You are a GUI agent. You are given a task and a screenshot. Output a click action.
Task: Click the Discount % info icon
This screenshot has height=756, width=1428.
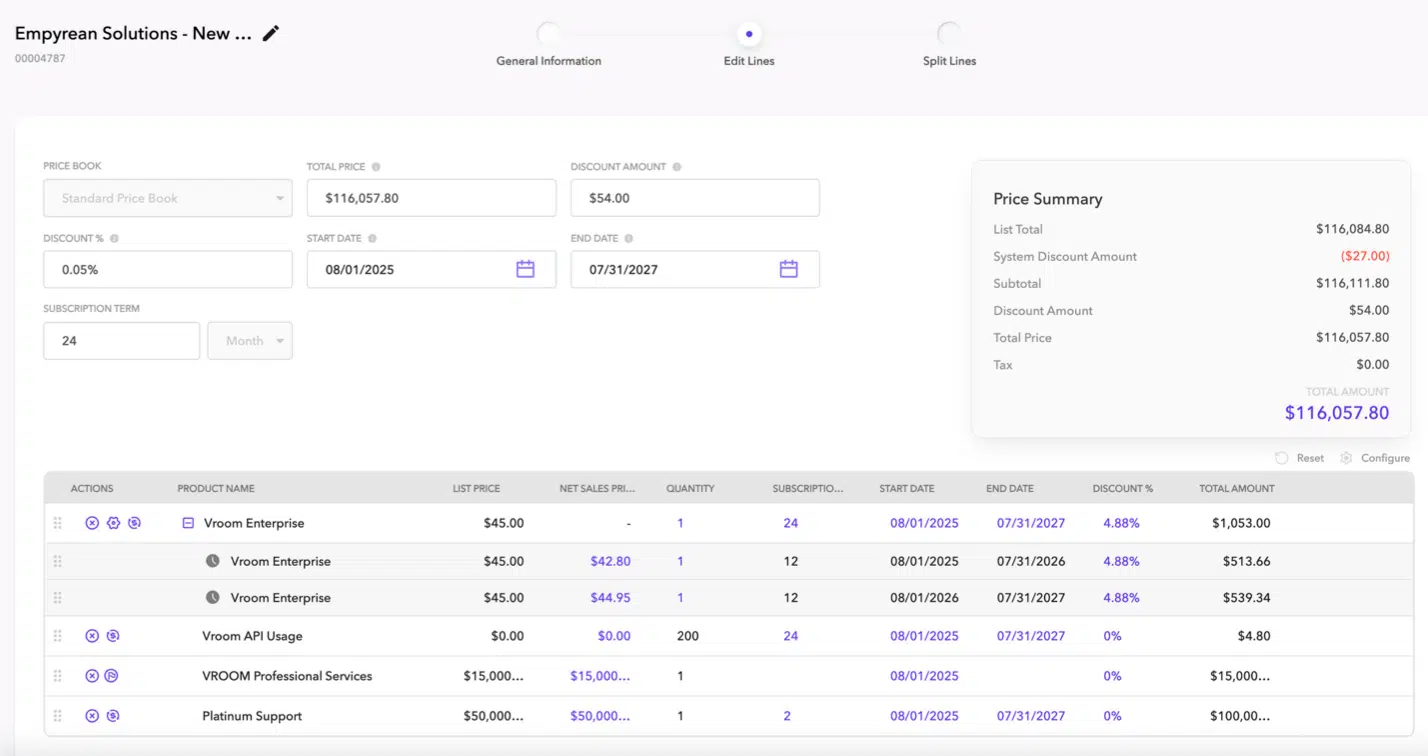114,239
